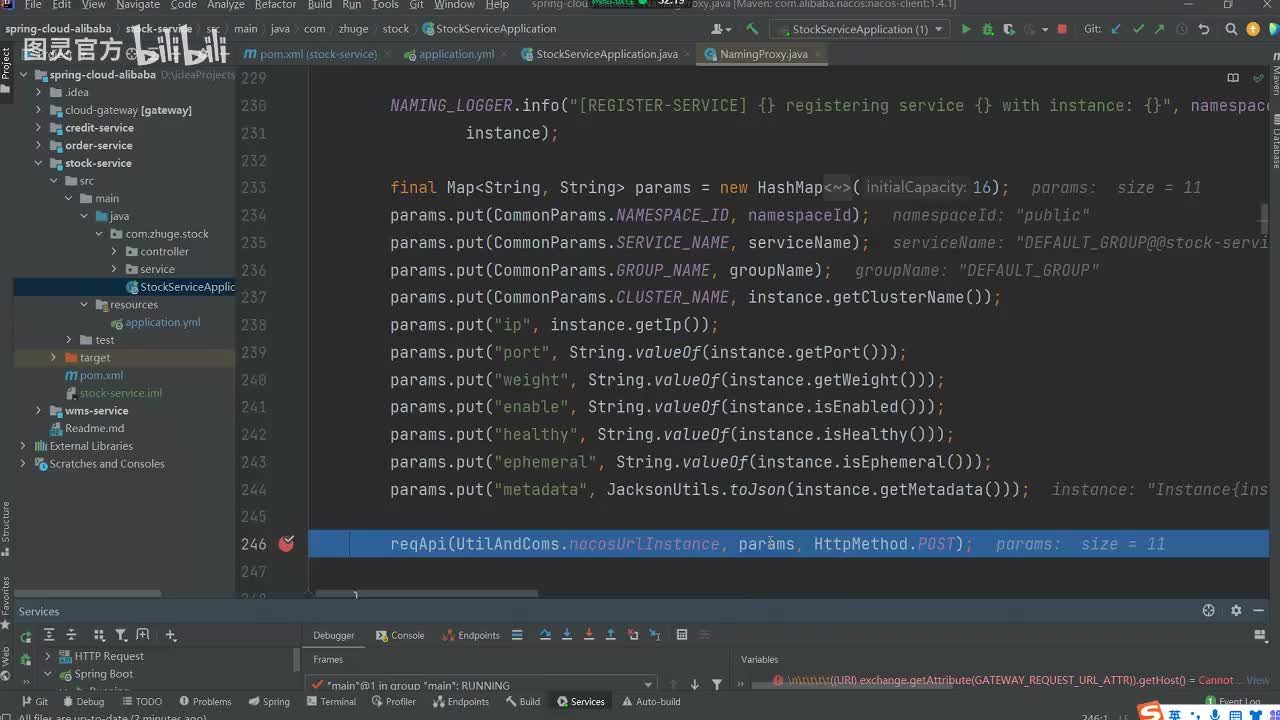Expand the target folder
The image size is (1280, 720).
pyautogui.click(x=53, y=358)
